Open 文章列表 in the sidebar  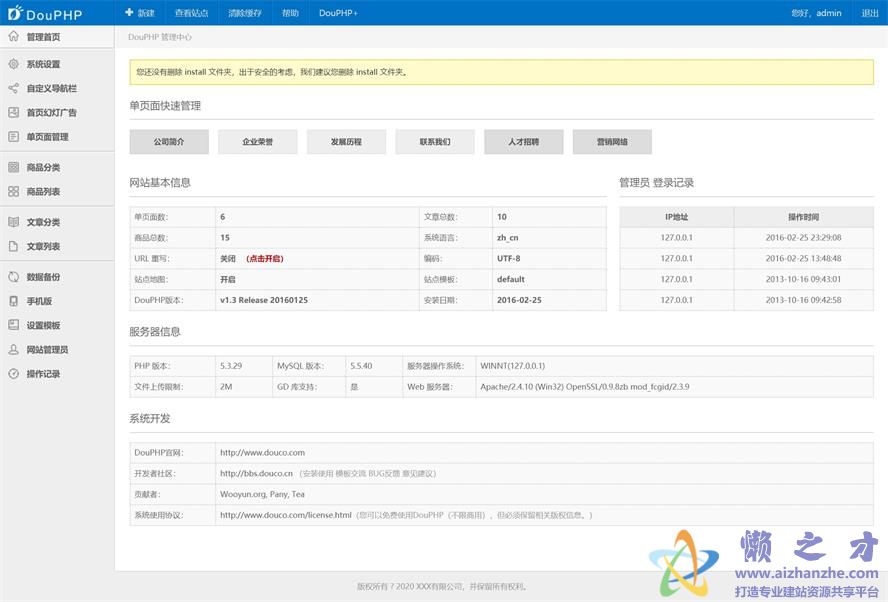43,246
